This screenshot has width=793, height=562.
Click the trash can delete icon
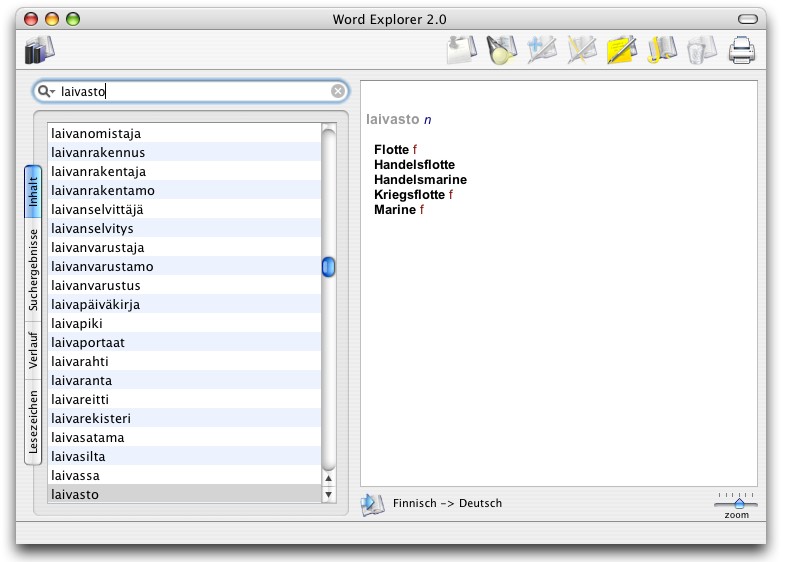point(701,50)
